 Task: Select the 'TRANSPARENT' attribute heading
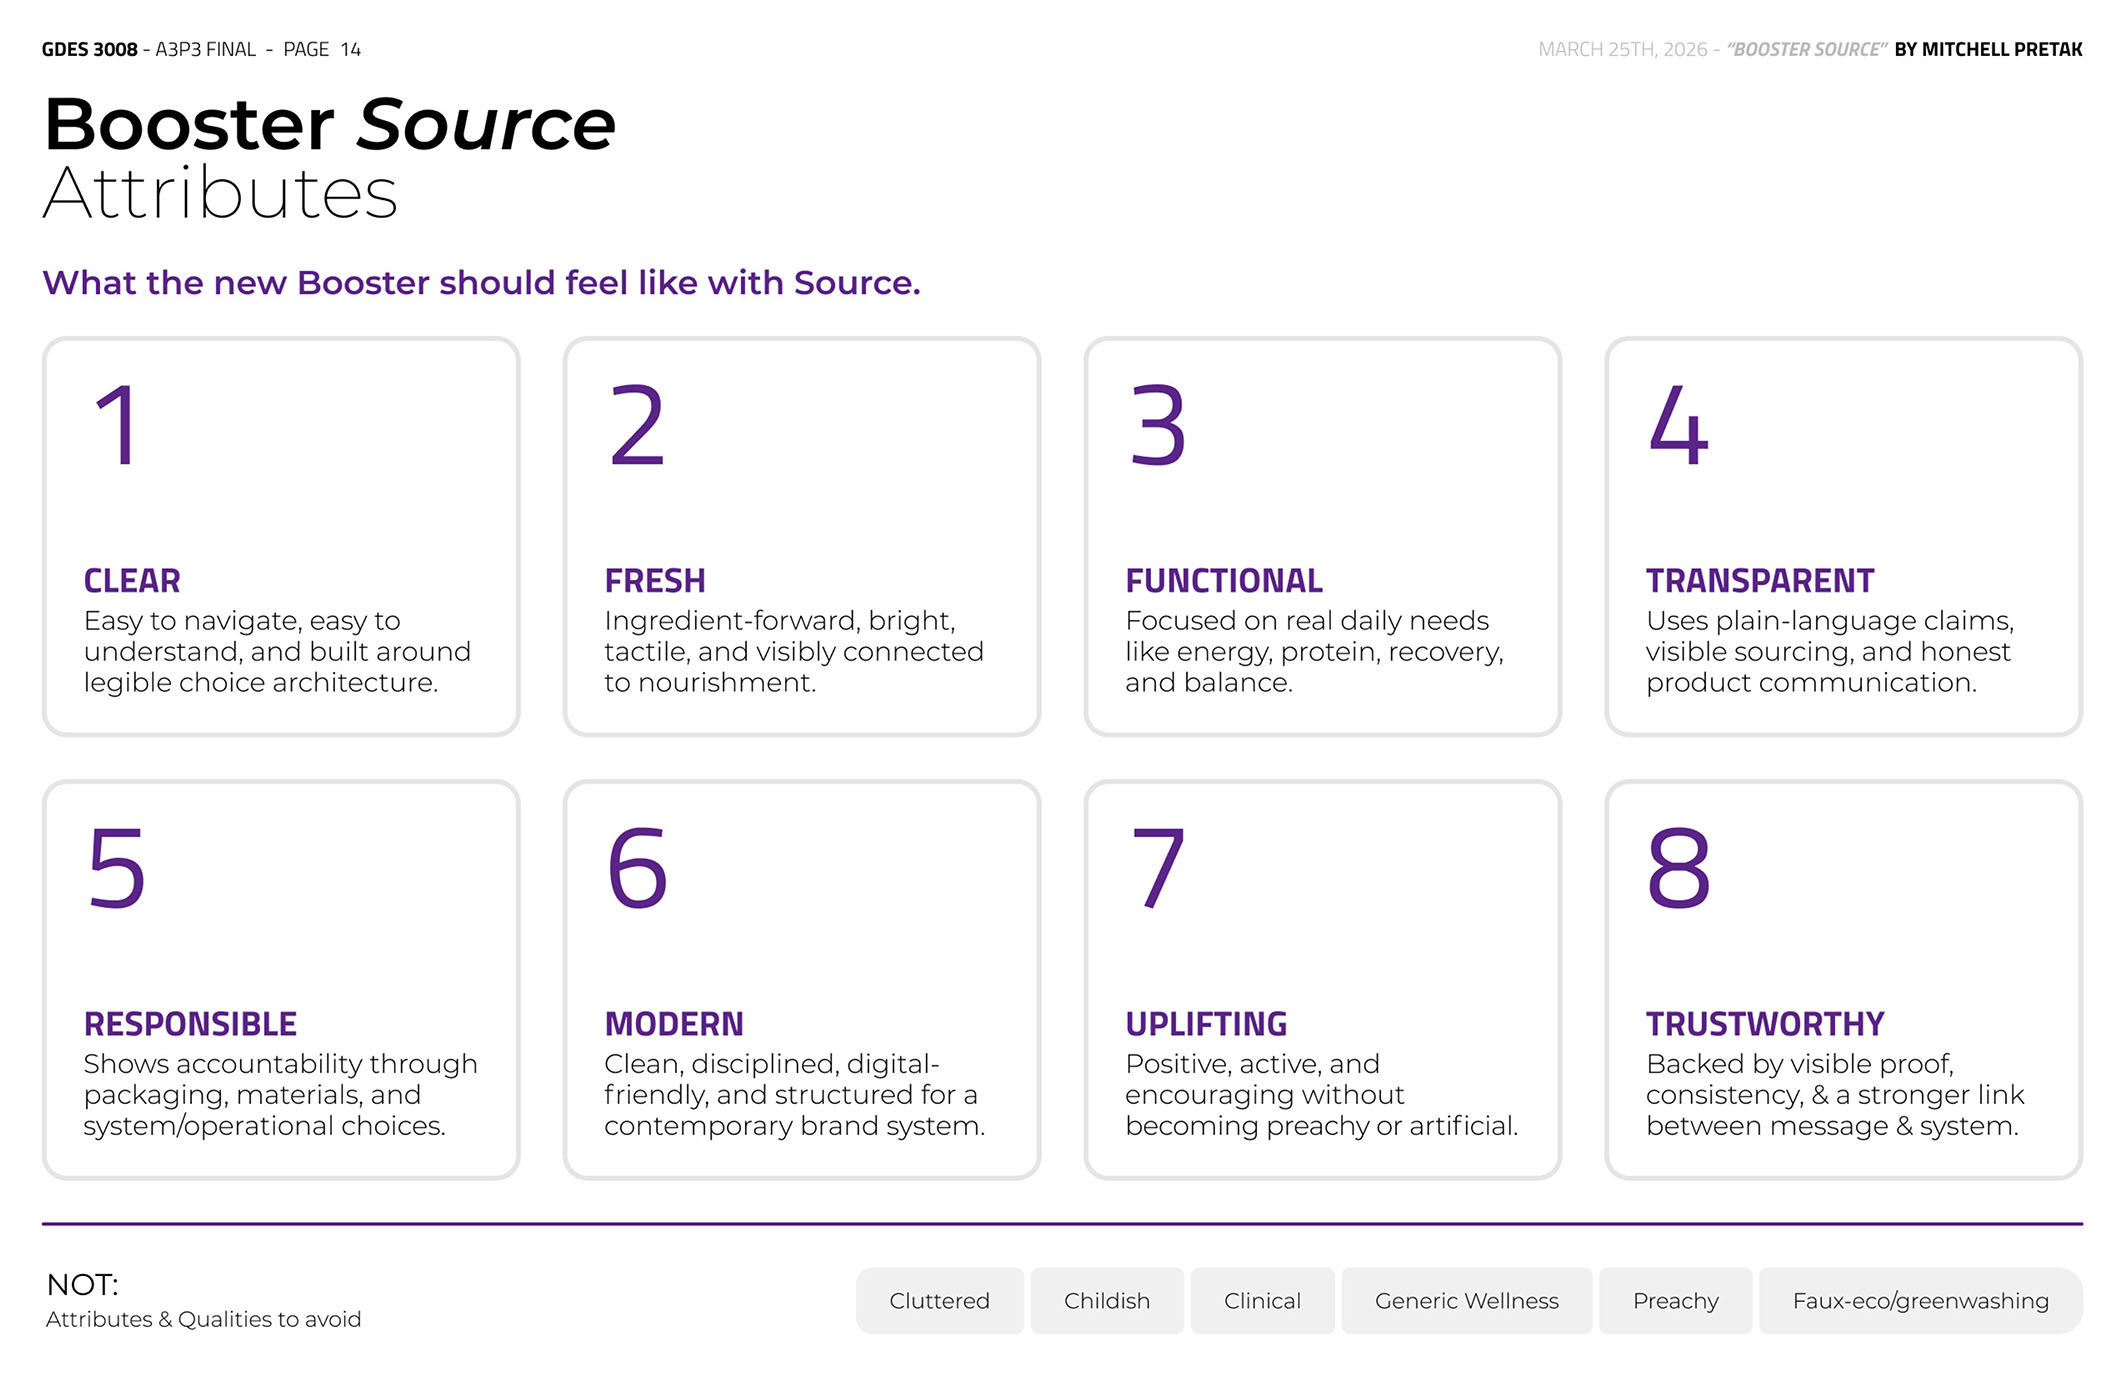[x=1760, y=580]
